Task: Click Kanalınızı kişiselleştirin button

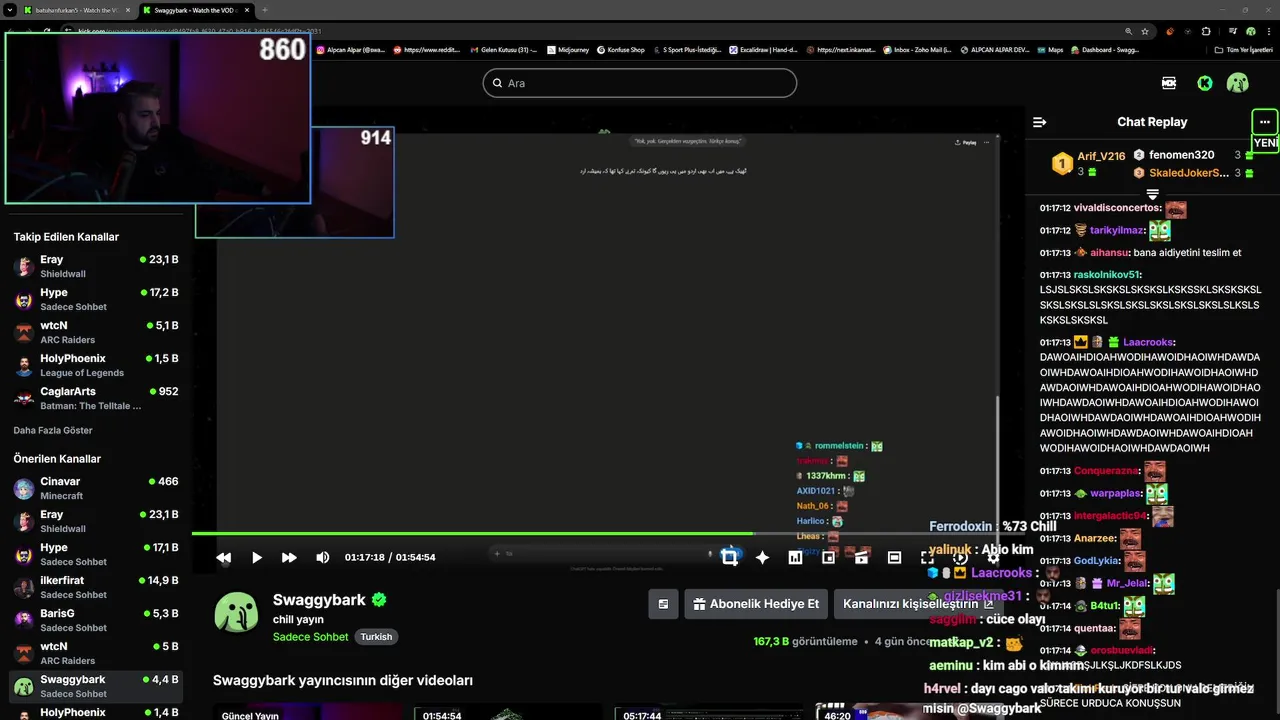Action: click(918, 604)
